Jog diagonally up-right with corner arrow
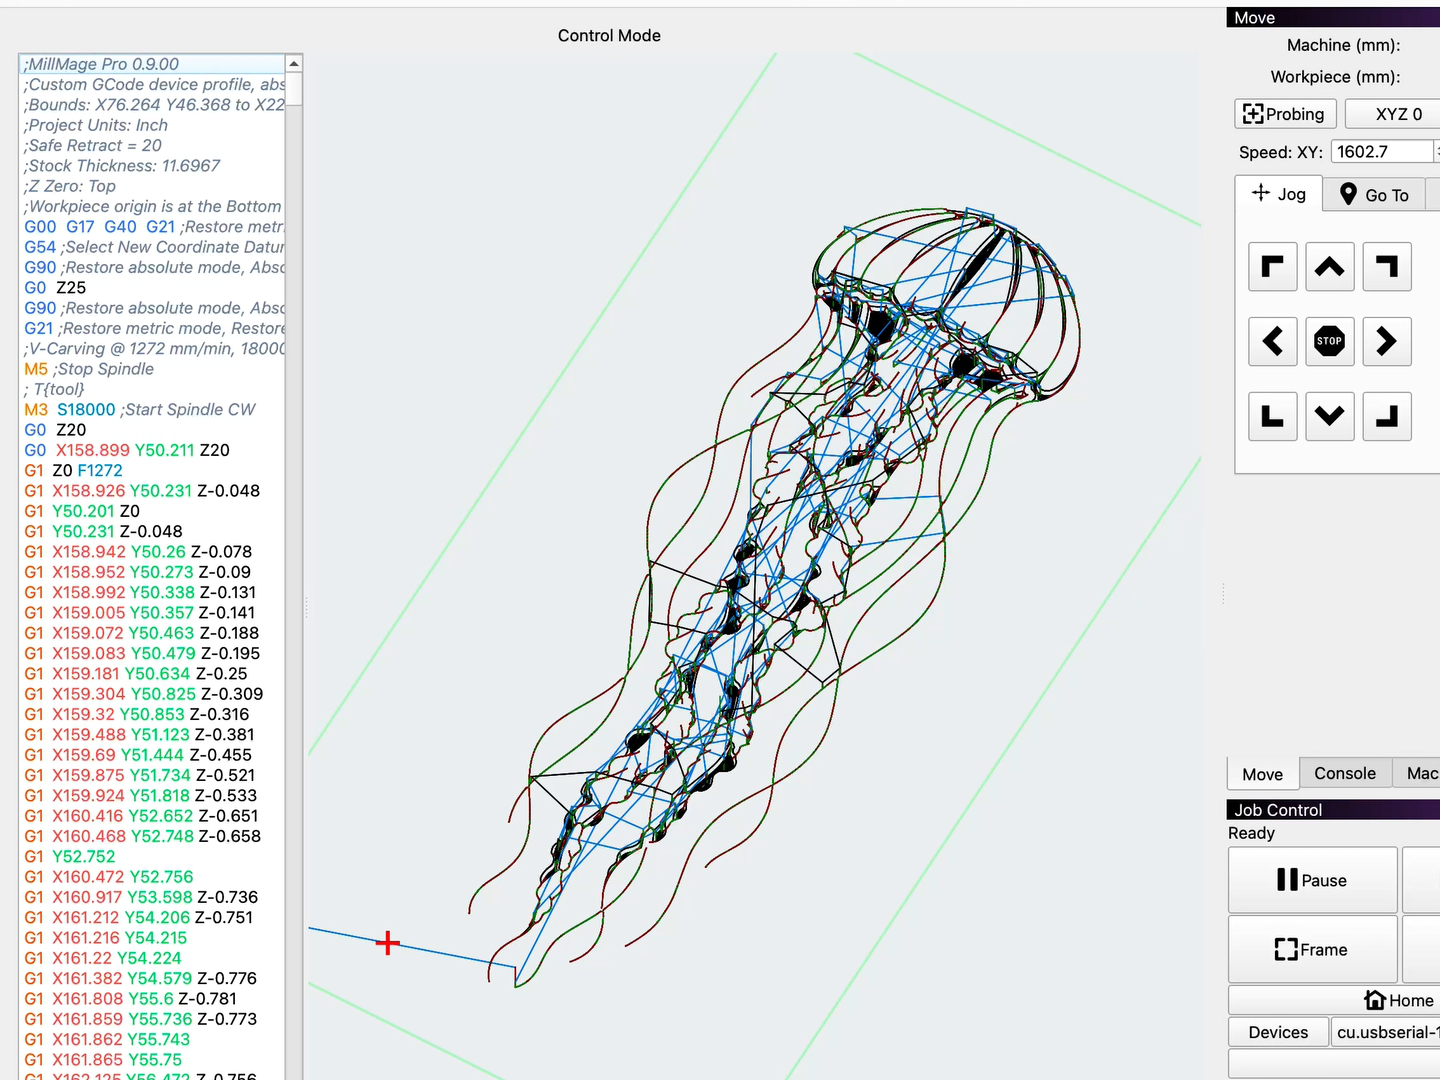 (1387, 267)
